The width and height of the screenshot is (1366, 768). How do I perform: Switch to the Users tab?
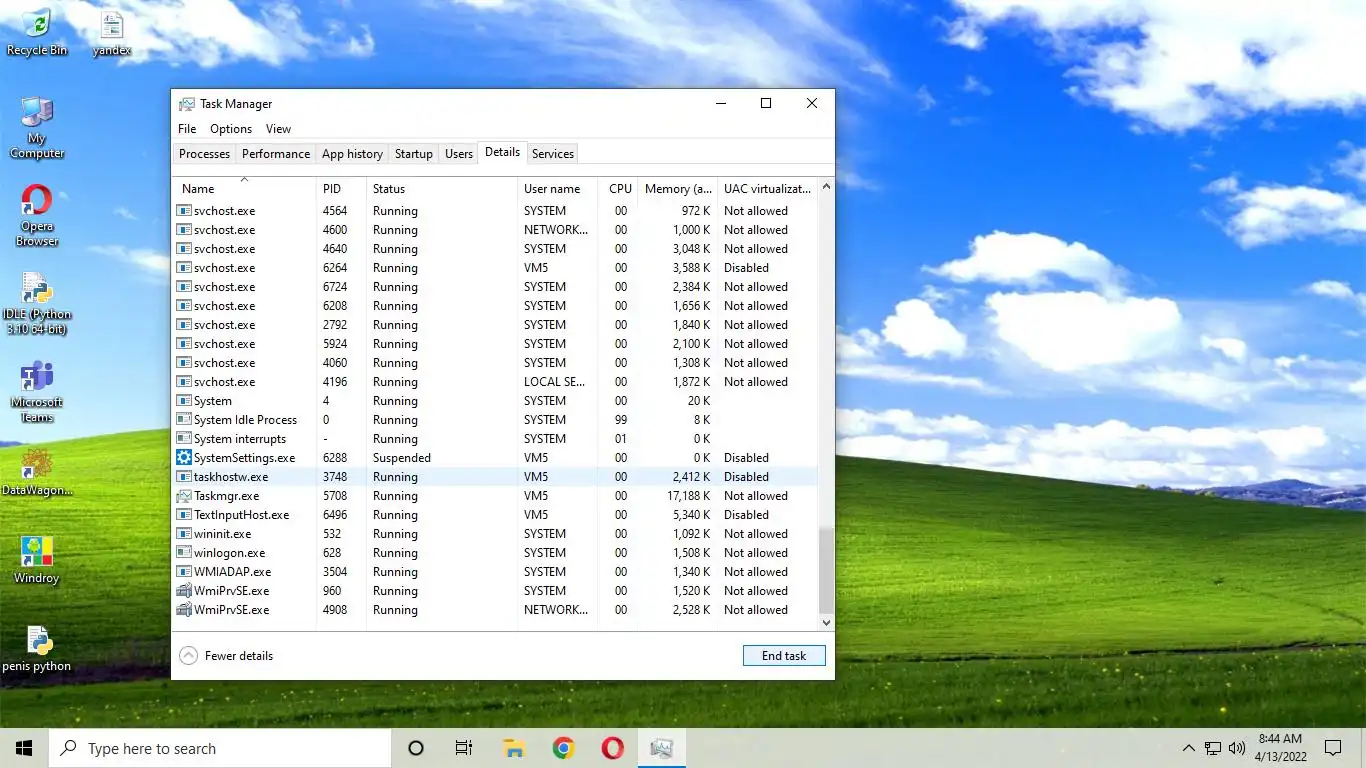[x=459, y=154]
